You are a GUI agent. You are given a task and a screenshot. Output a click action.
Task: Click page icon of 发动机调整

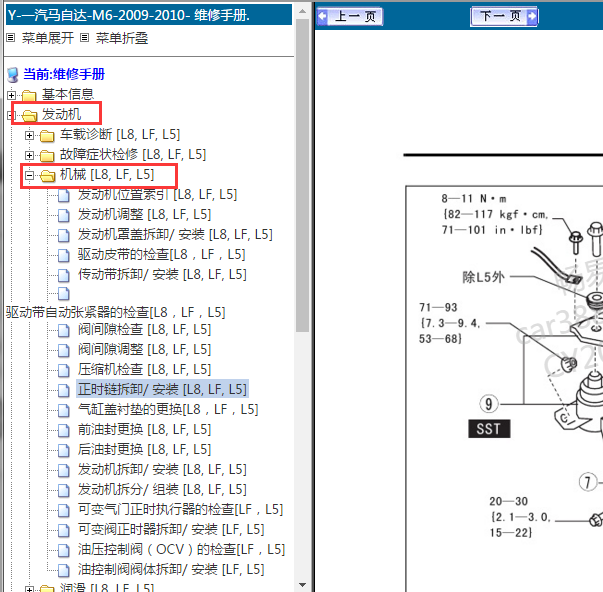(x=64, y=215)
